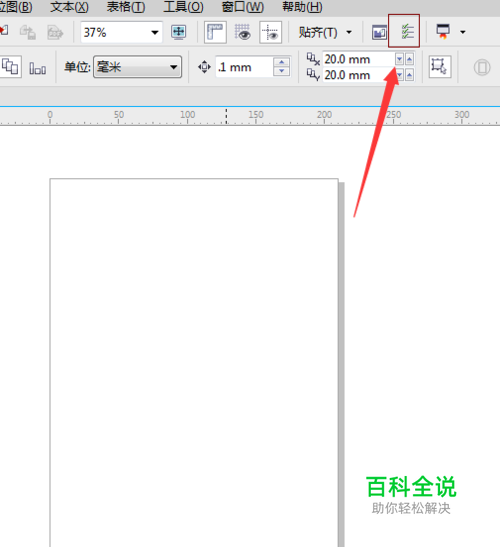Open the 帮助(H) menu
Screen dimensions: 500x547
302,7
